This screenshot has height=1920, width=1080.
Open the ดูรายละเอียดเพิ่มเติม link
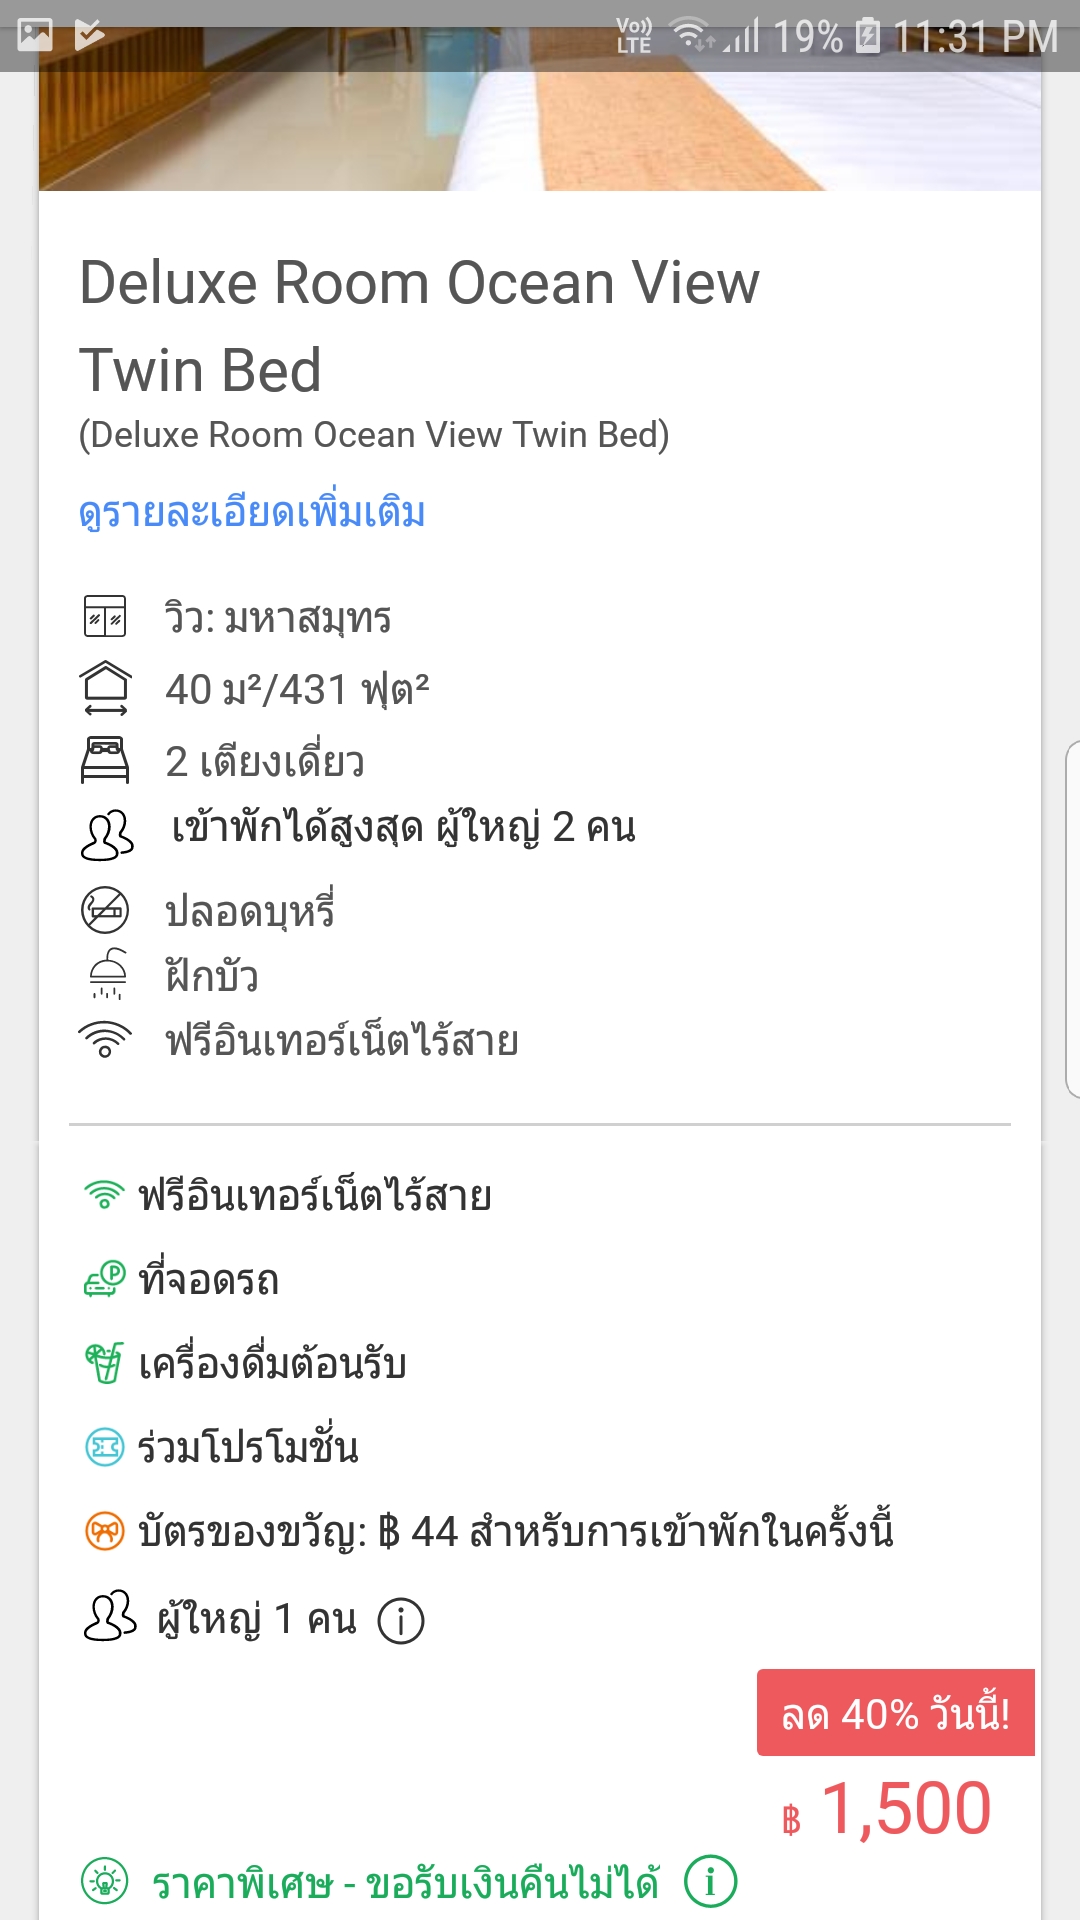point(252,513)
